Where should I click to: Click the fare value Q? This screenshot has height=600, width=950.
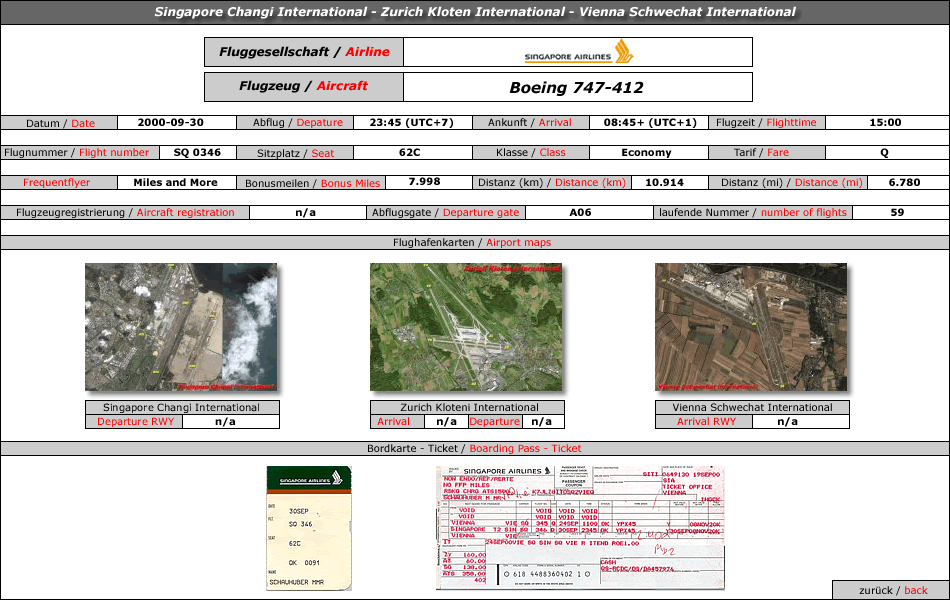tap(885, 153)
